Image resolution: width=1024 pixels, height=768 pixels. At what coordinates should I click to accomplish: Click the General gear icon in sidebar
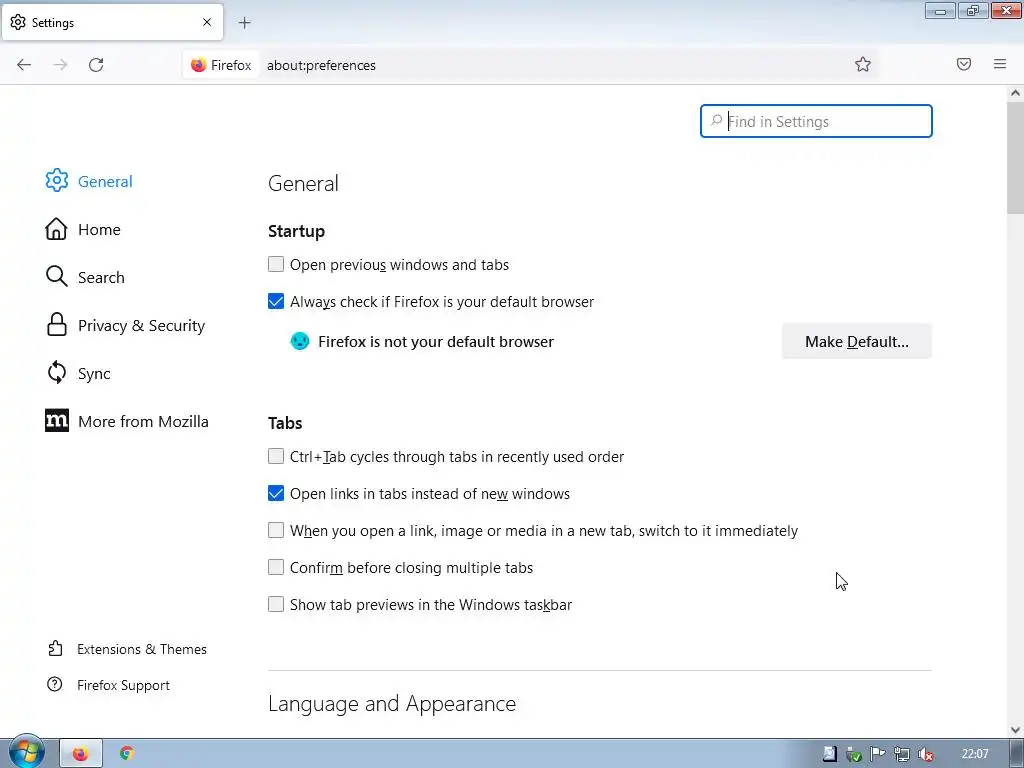coord(57,181)
